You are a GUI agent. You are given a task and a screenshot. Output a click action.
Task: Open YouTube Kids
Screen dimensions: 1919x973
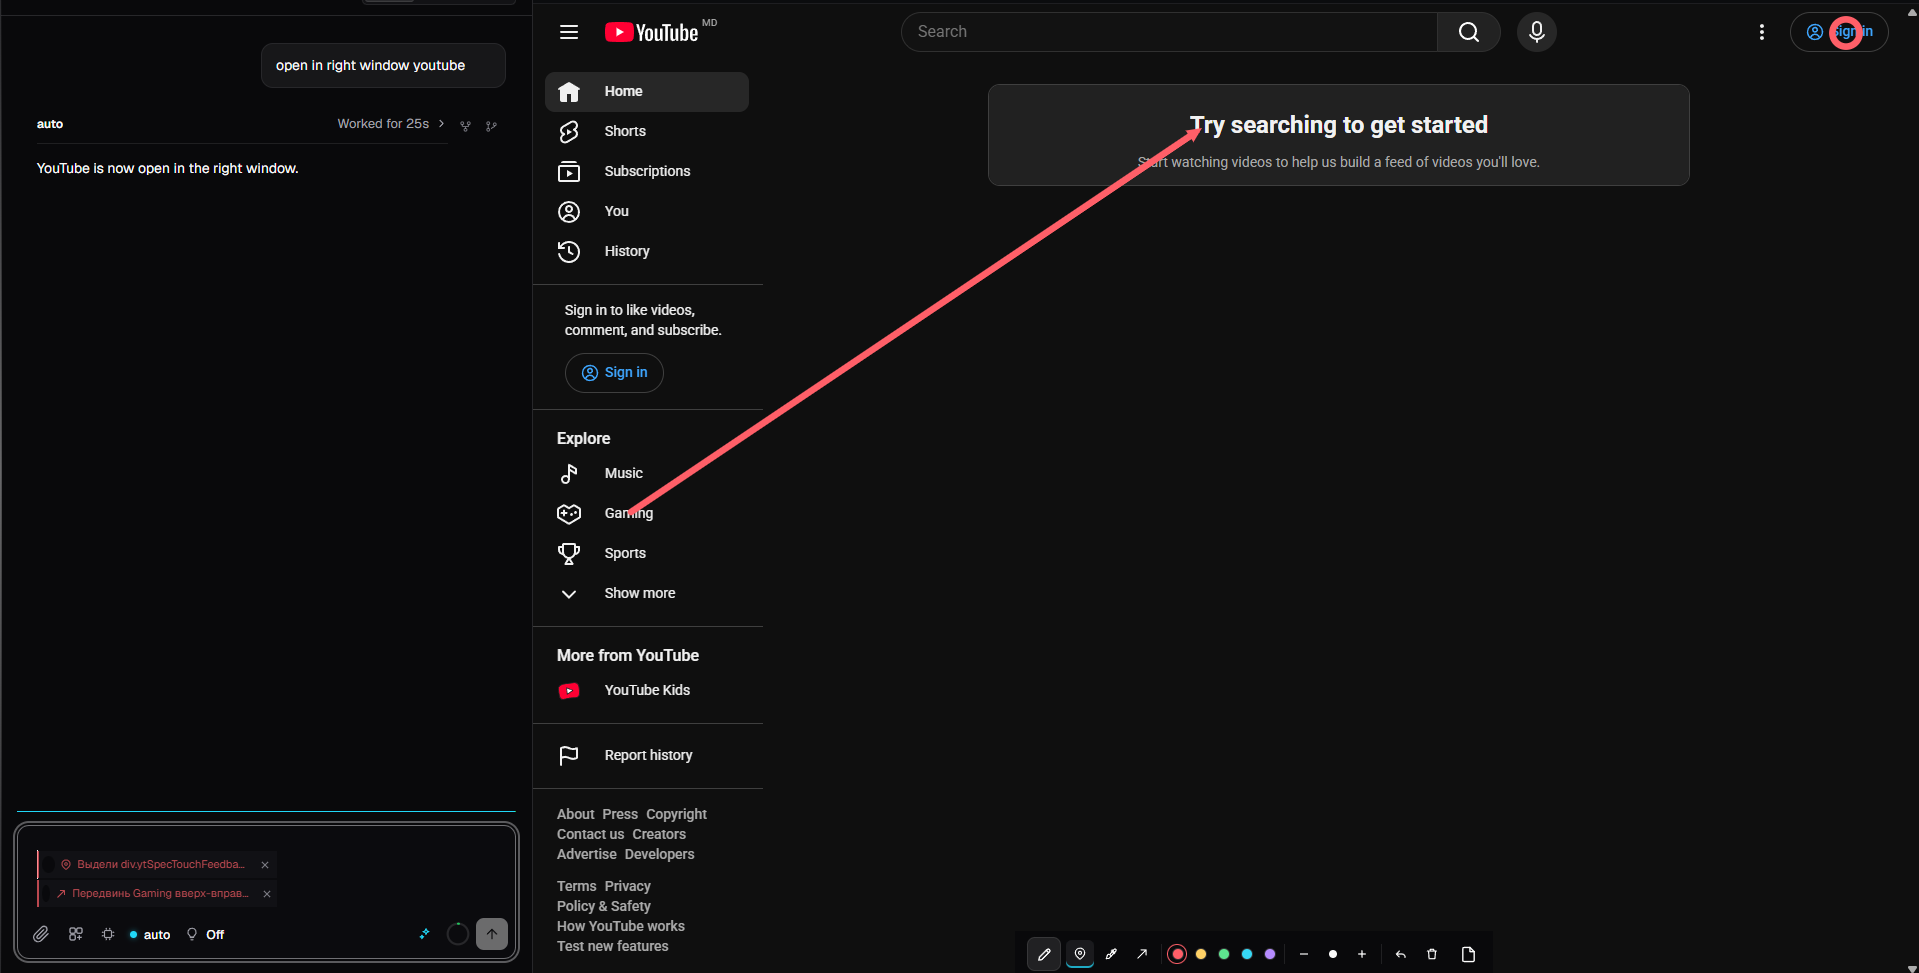point(647,690)
